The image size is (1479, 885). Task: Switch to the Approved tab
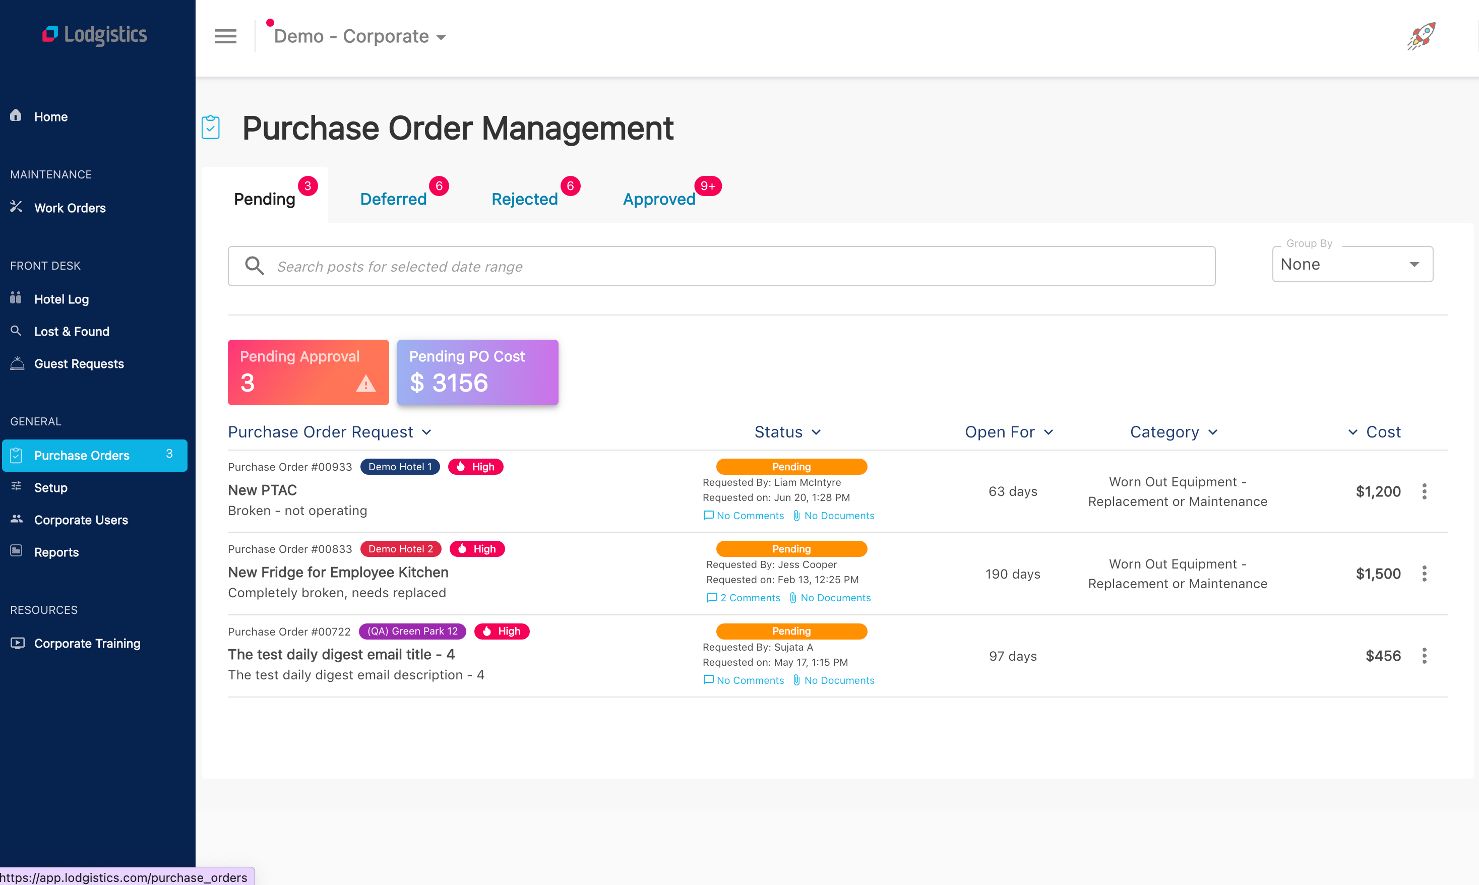pos(659,199)
